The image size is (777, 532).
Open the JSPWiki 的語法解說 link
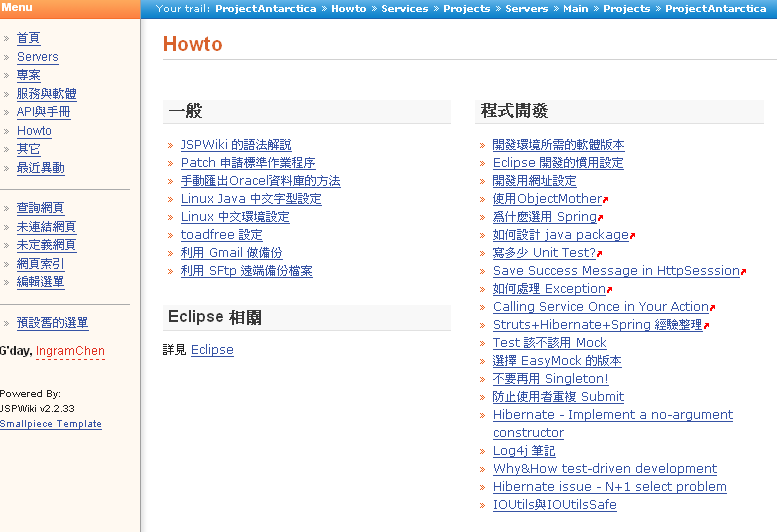(236, 145)
